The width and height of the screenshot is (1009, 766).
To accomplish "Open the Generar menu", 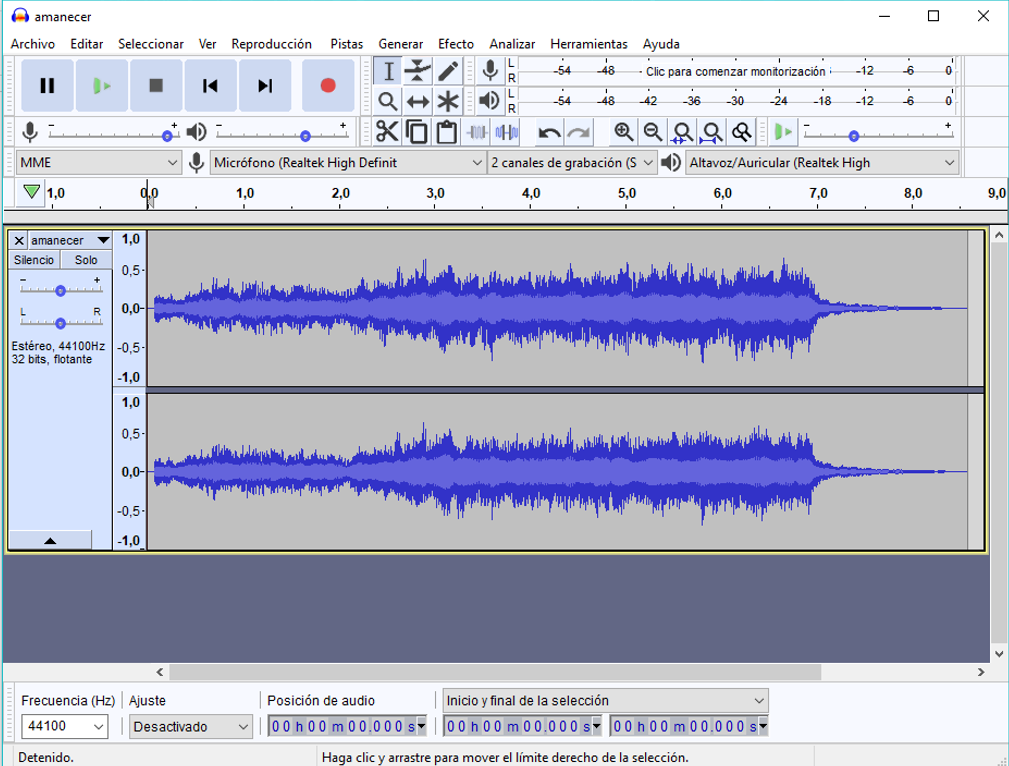I will (x=400, y=44).
